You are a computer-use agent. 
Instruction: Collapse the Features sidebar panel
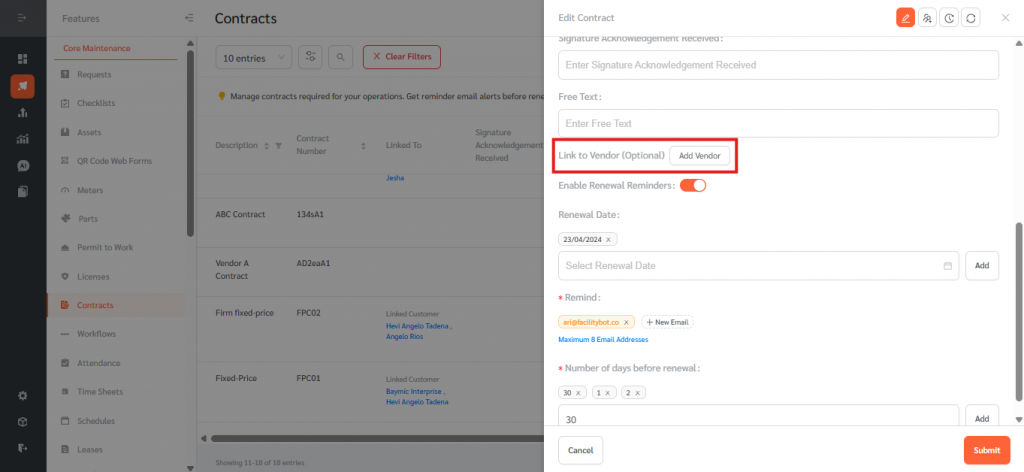tap(190, 18)
